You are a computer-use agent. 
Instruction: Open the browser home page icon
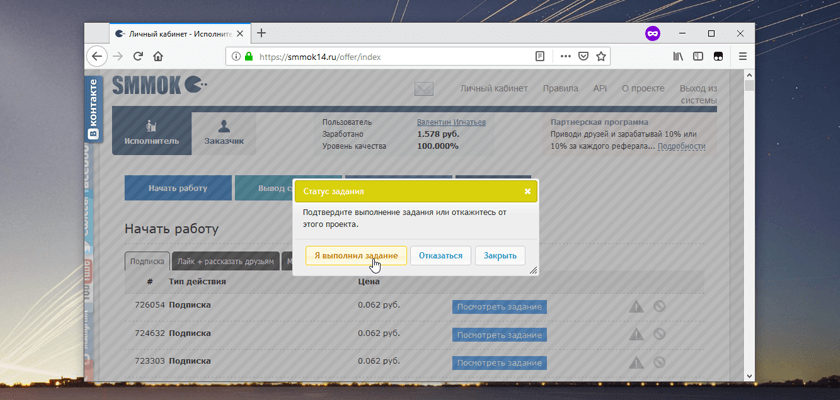[x=158, y=56]
